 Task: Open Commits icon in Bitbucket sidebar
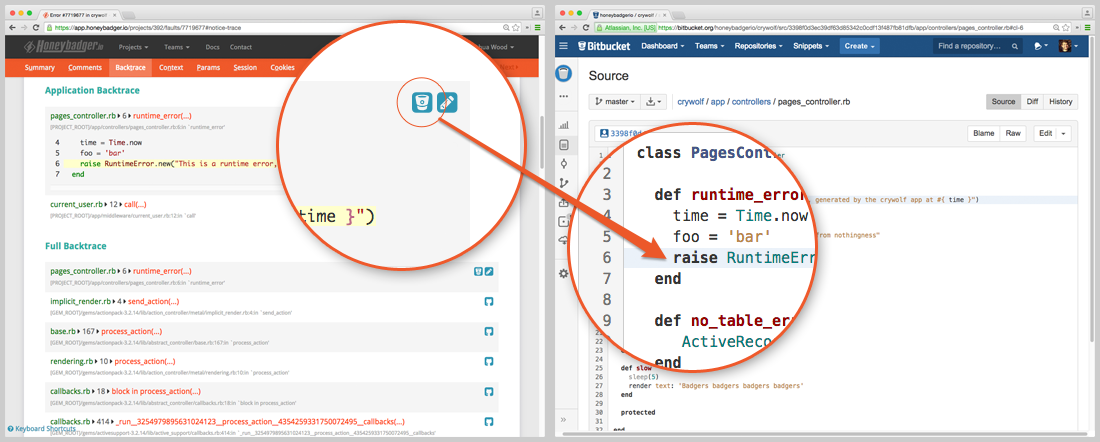click(x=564, y=164)
